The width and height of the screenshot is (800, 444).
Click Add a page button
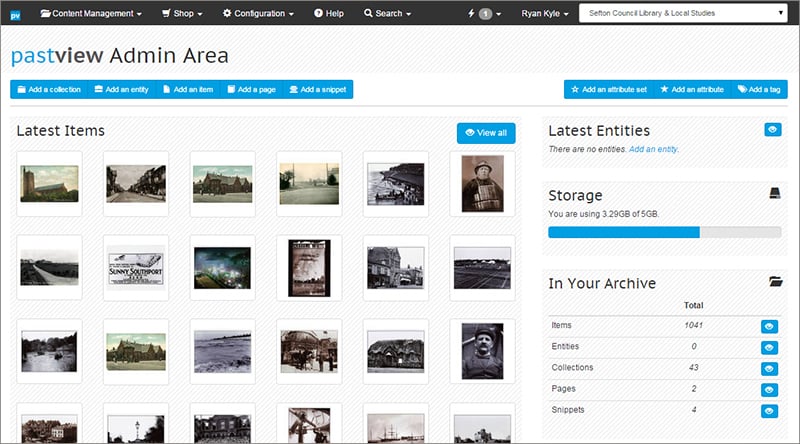[252, 89]
